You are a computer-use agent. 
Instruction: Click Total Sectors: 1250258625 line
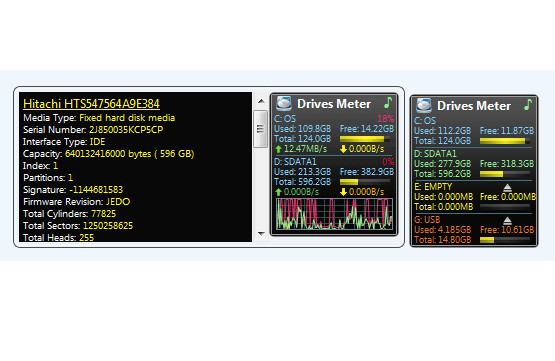[78, 226]
